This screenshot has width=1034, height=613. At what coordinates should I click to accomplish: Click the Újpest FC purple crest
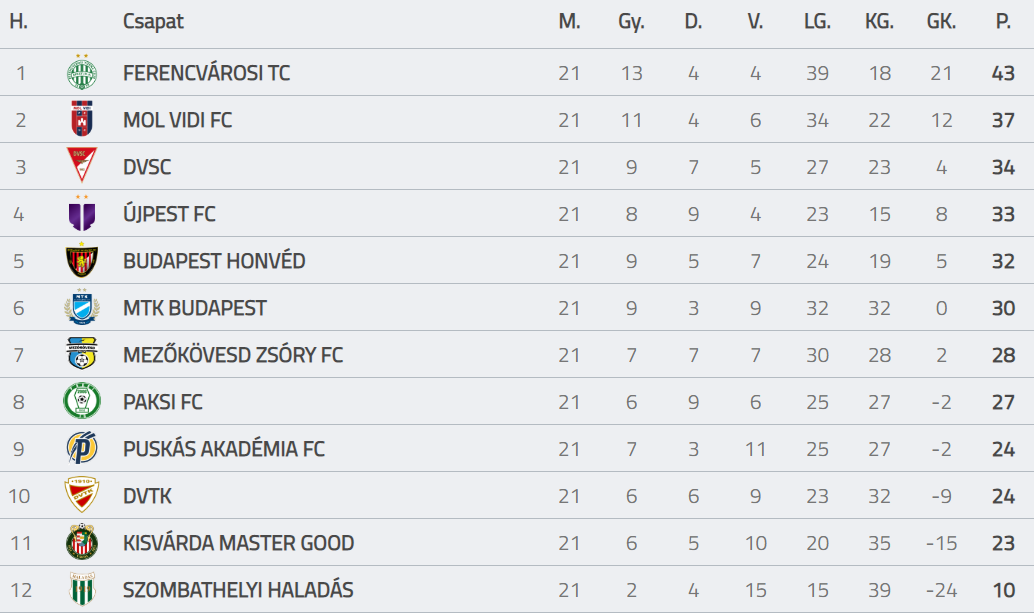(82, 213)
